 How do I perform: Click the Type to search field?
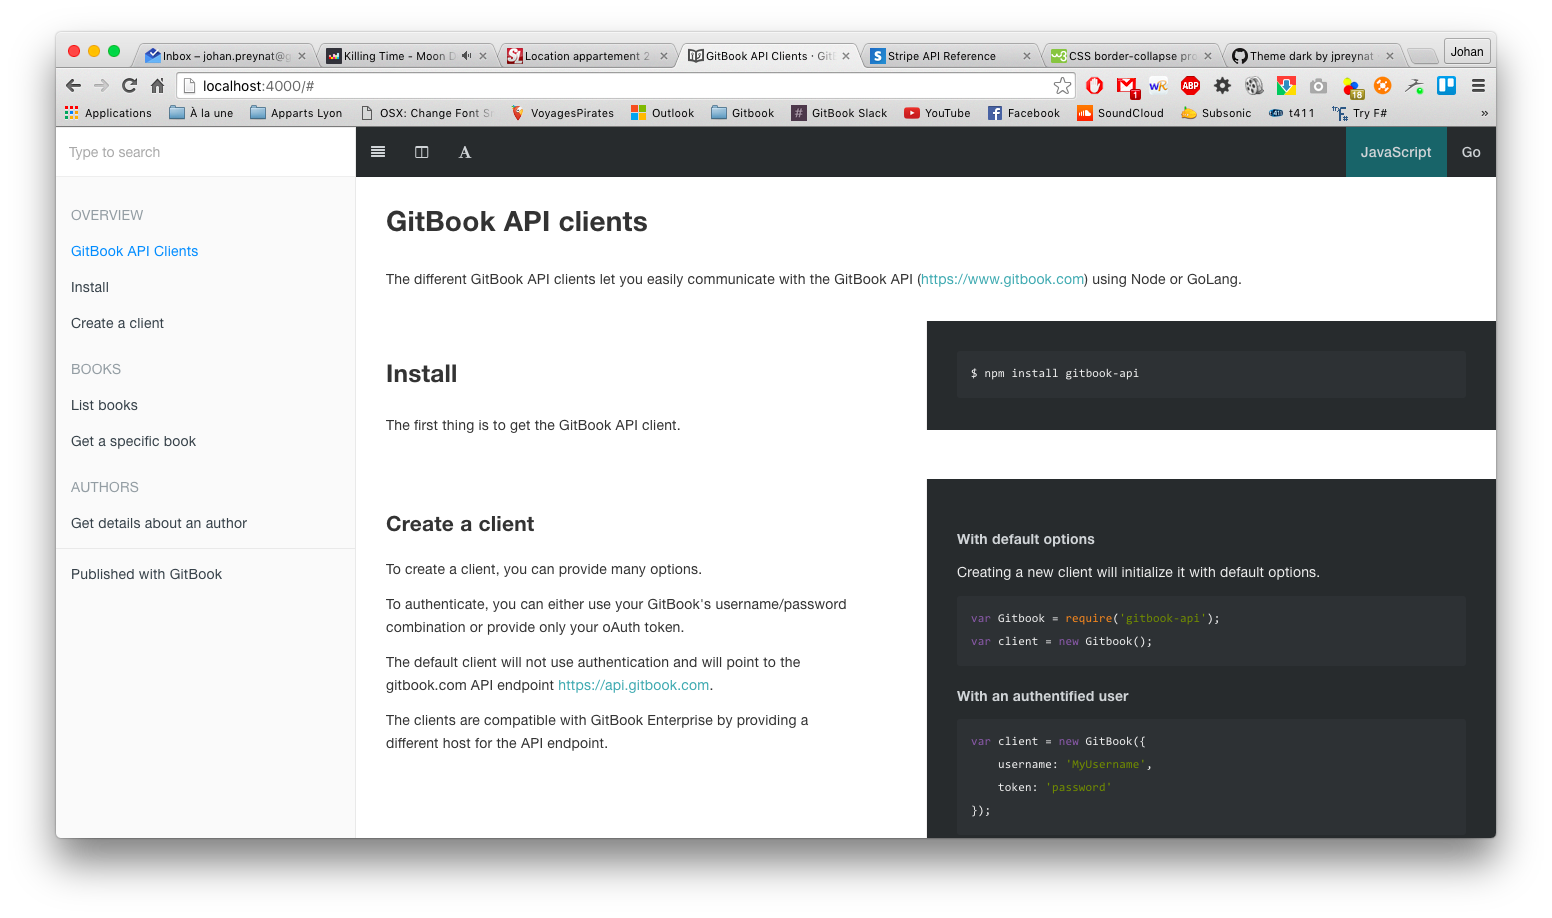tap(205, 152)
